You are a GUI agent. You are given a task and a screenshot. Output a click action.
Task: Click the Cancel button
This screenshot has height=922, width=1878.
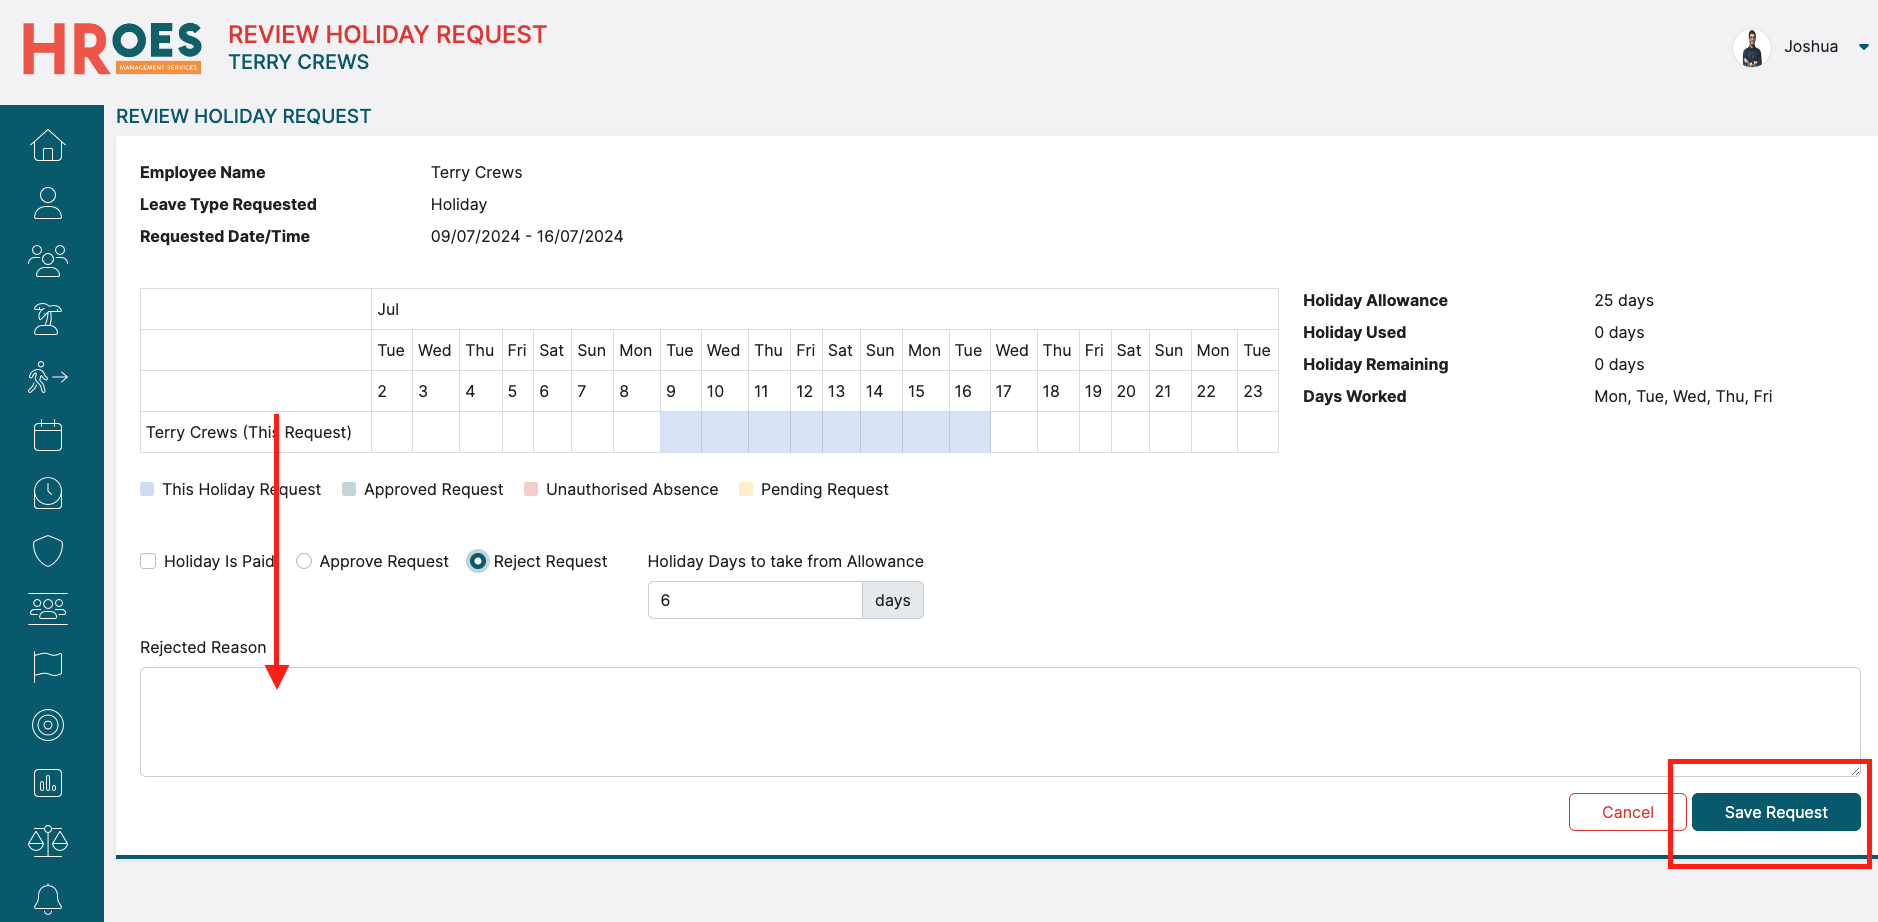click(1627, 812)
